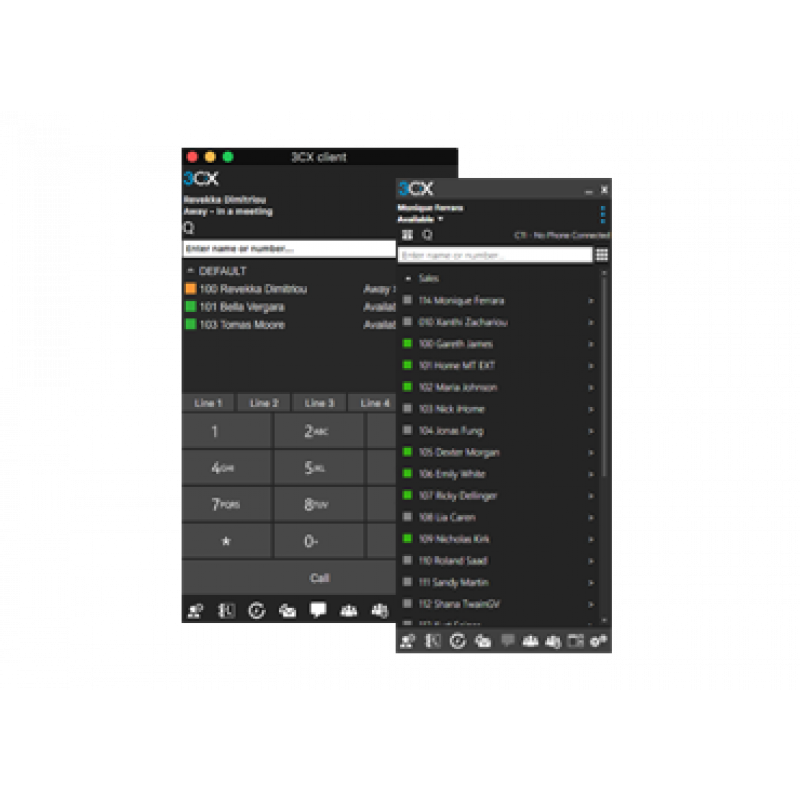The width and height of the screenshot is (800, 800).
Task: Open call history in the Mac 3CX client
Action: [257, 610]
